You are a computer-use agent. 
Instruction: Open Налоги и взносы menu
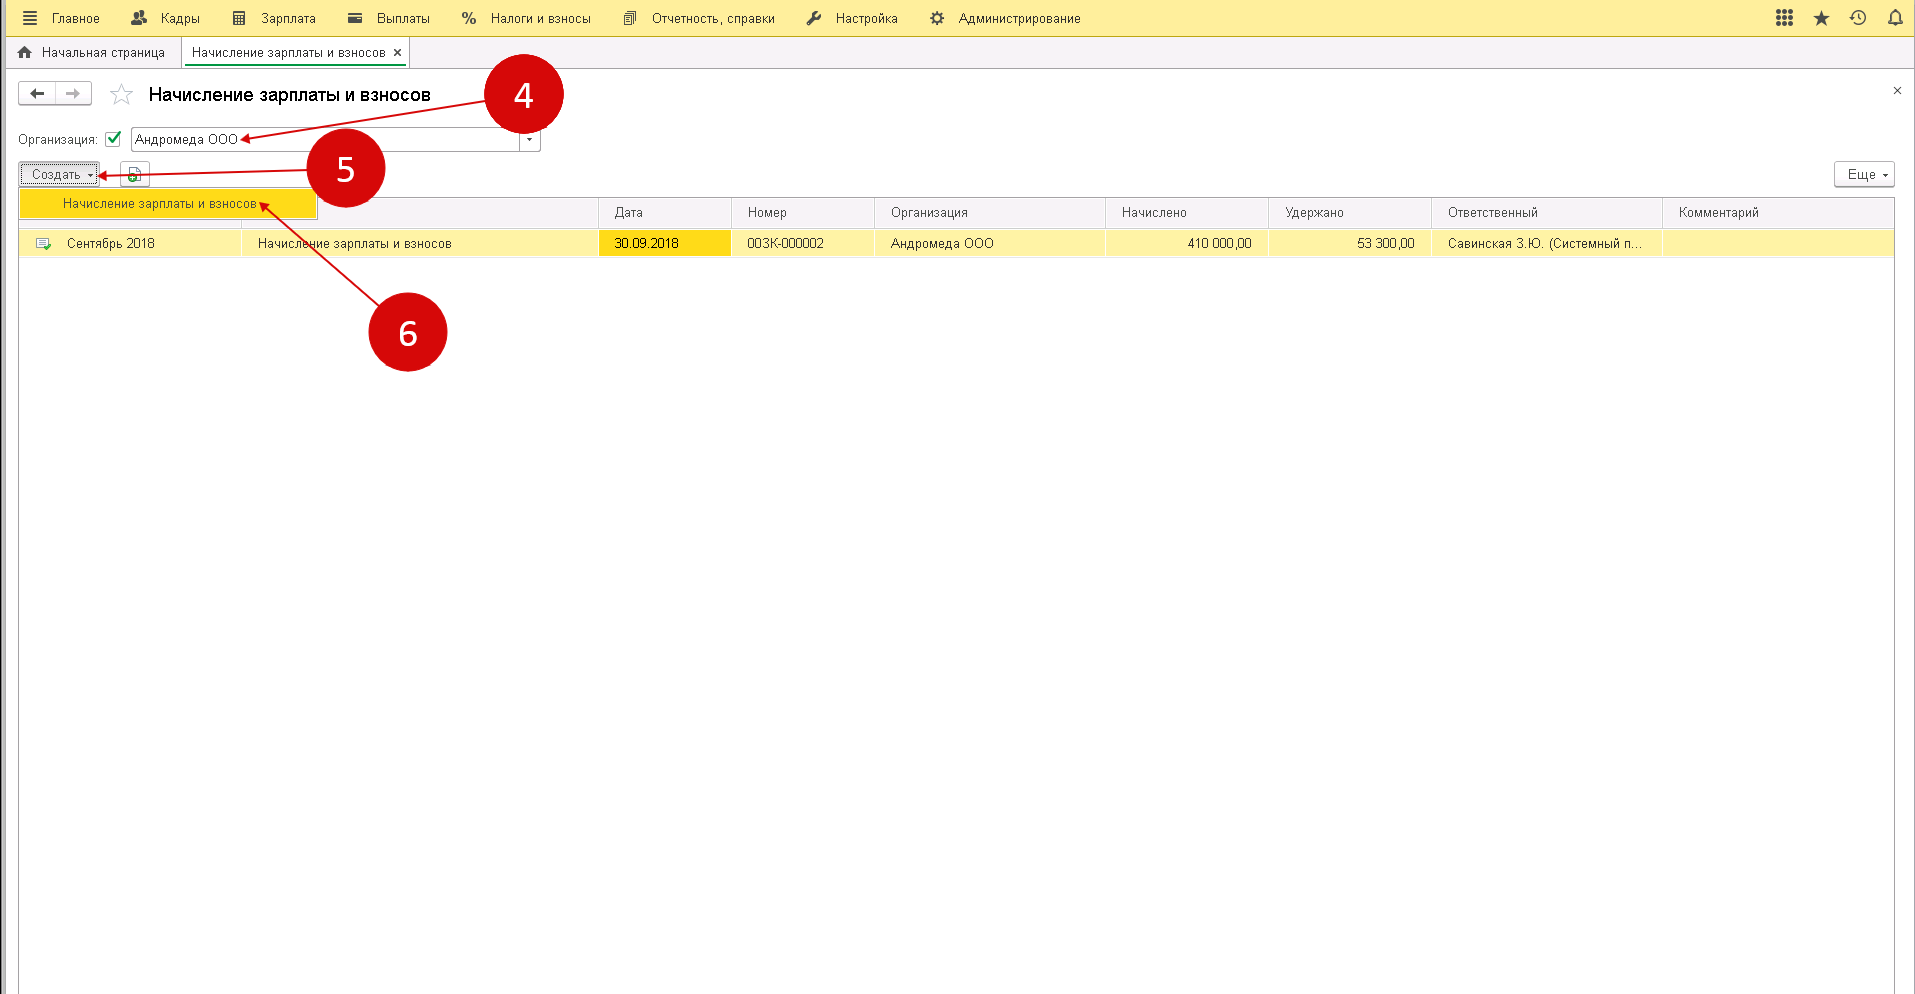pos(527,18)
